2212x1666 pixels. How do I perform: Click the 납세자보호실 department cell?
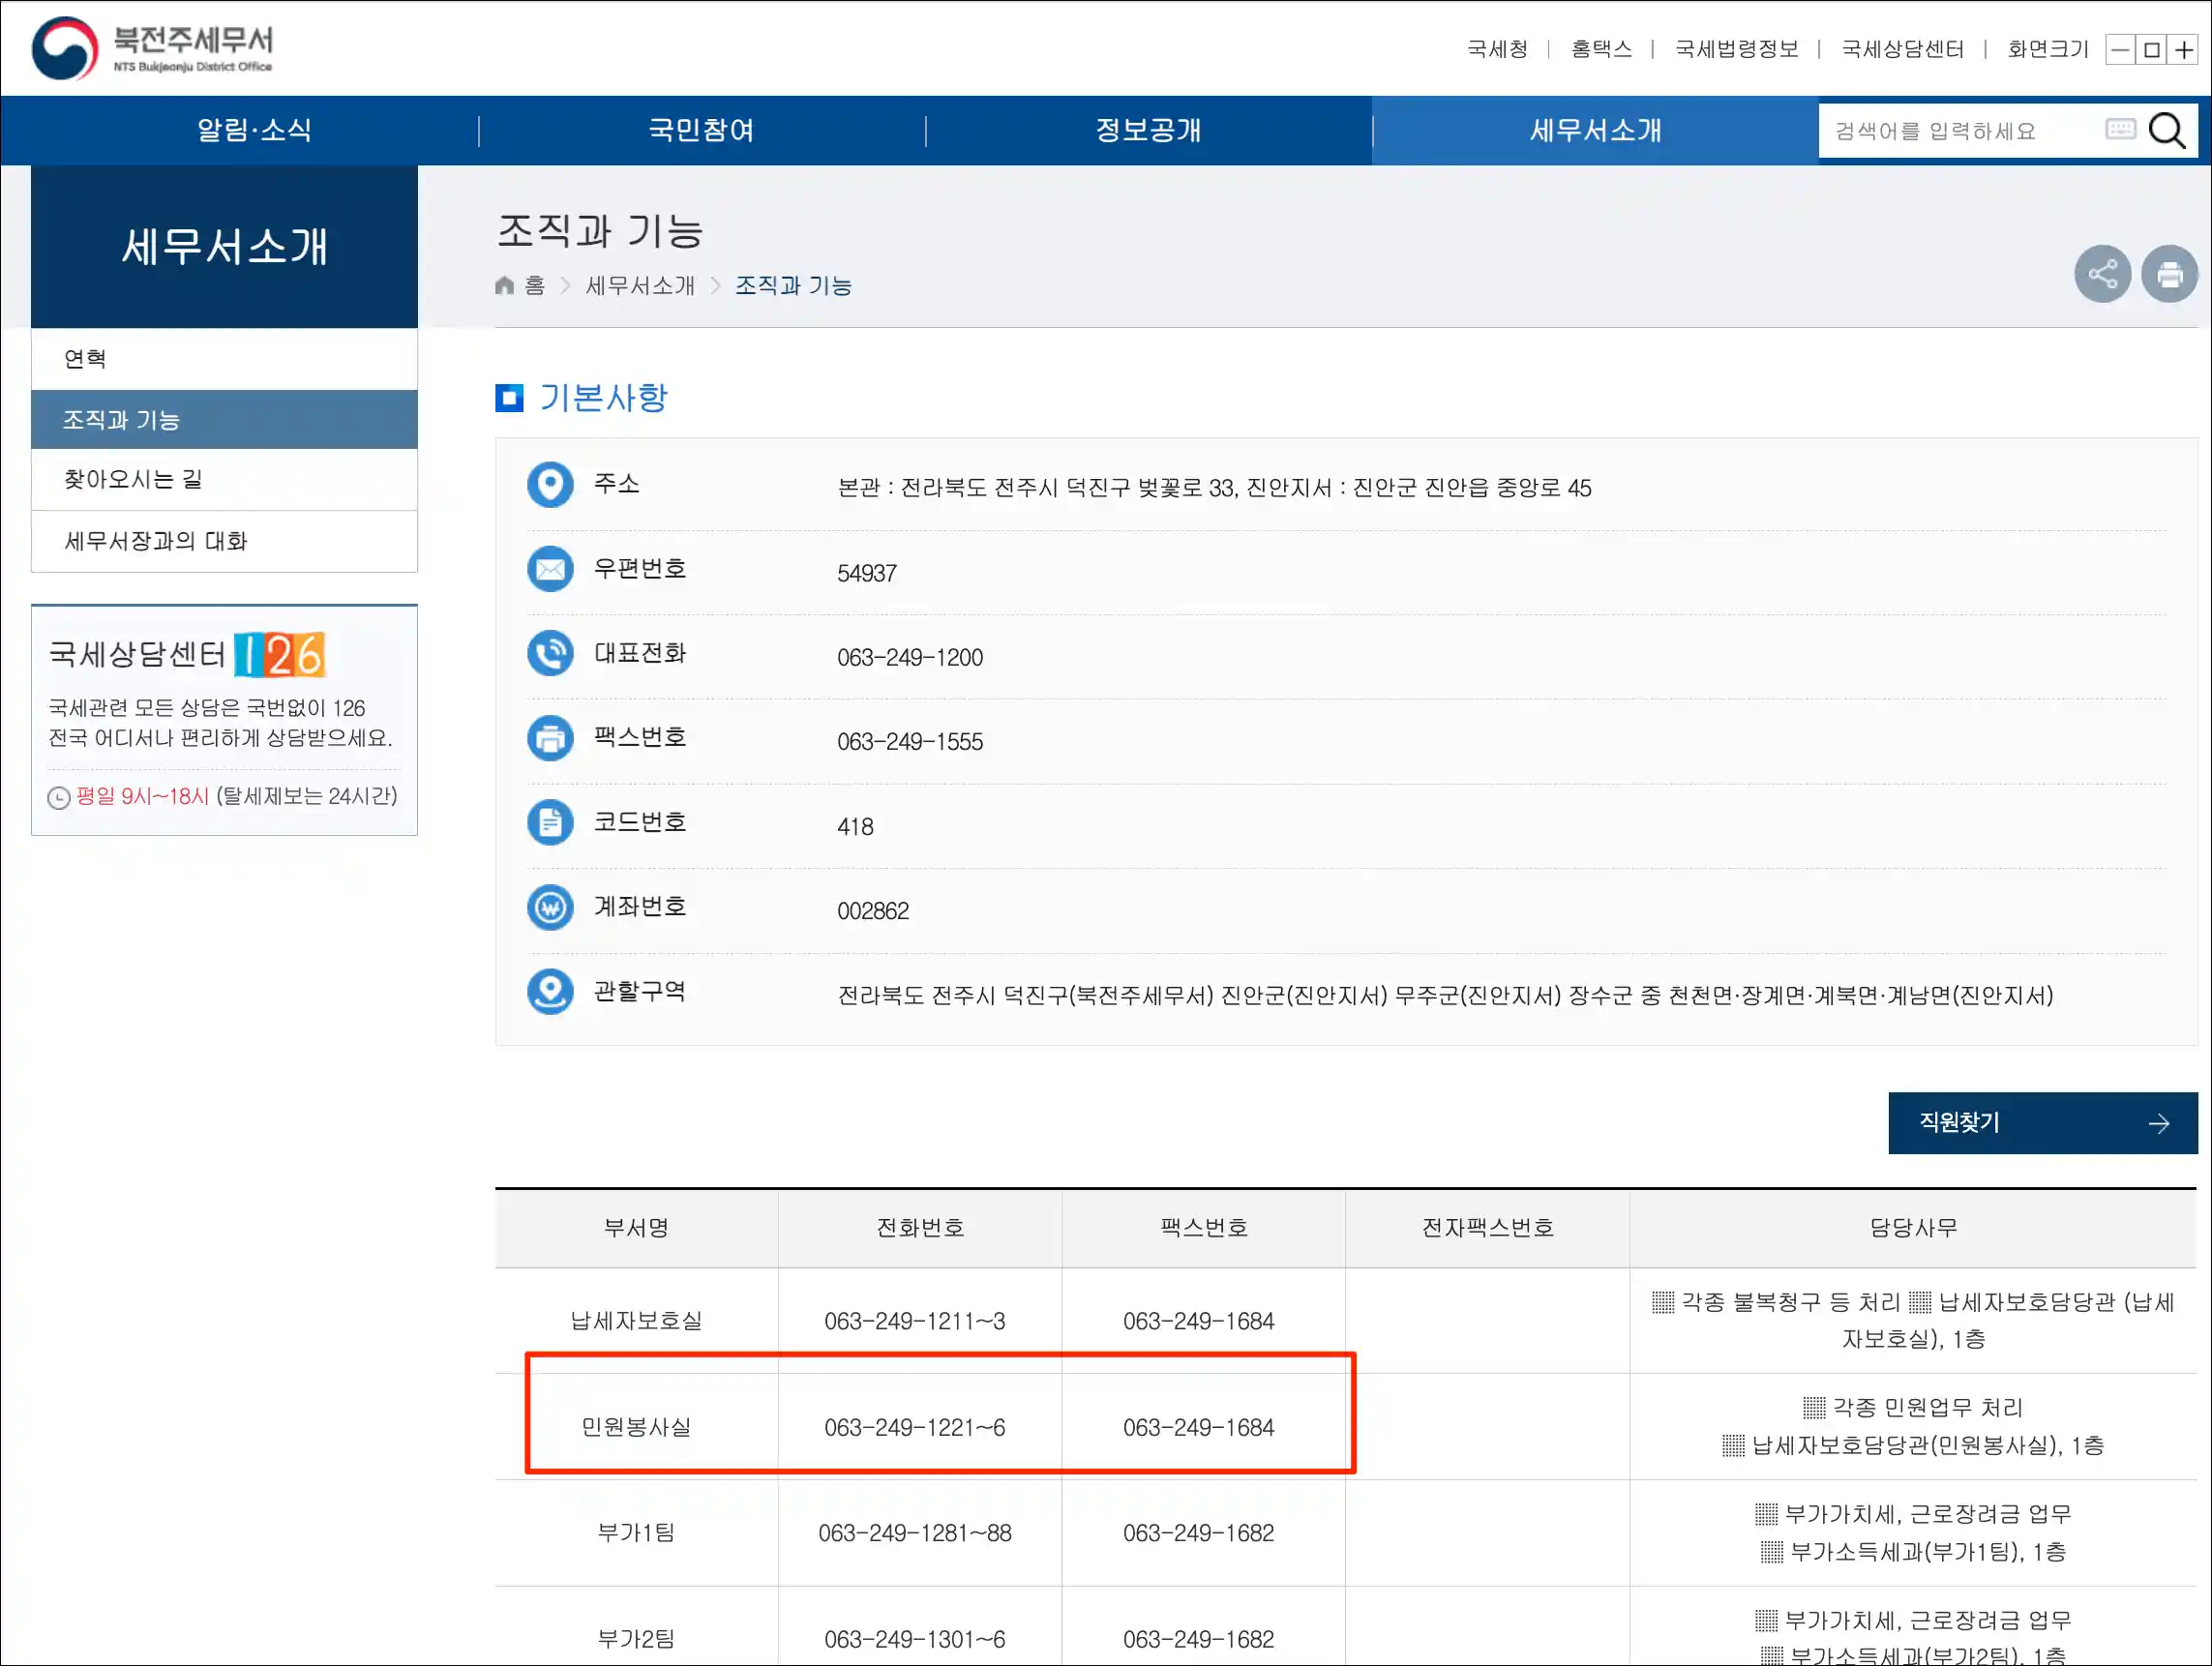point(636,1321)
